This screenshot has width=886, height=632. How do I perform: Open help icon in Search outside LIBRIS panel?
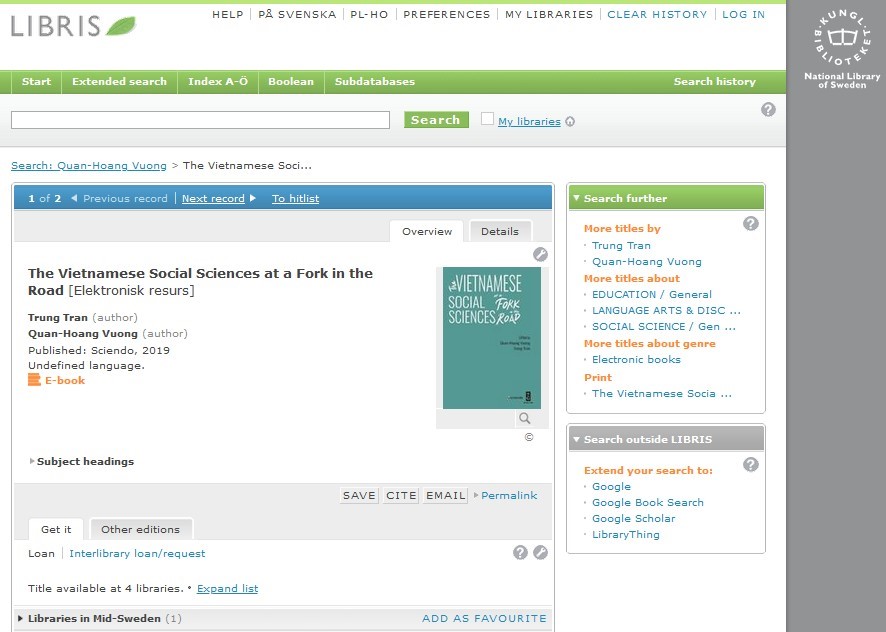[x=751, y=464]
